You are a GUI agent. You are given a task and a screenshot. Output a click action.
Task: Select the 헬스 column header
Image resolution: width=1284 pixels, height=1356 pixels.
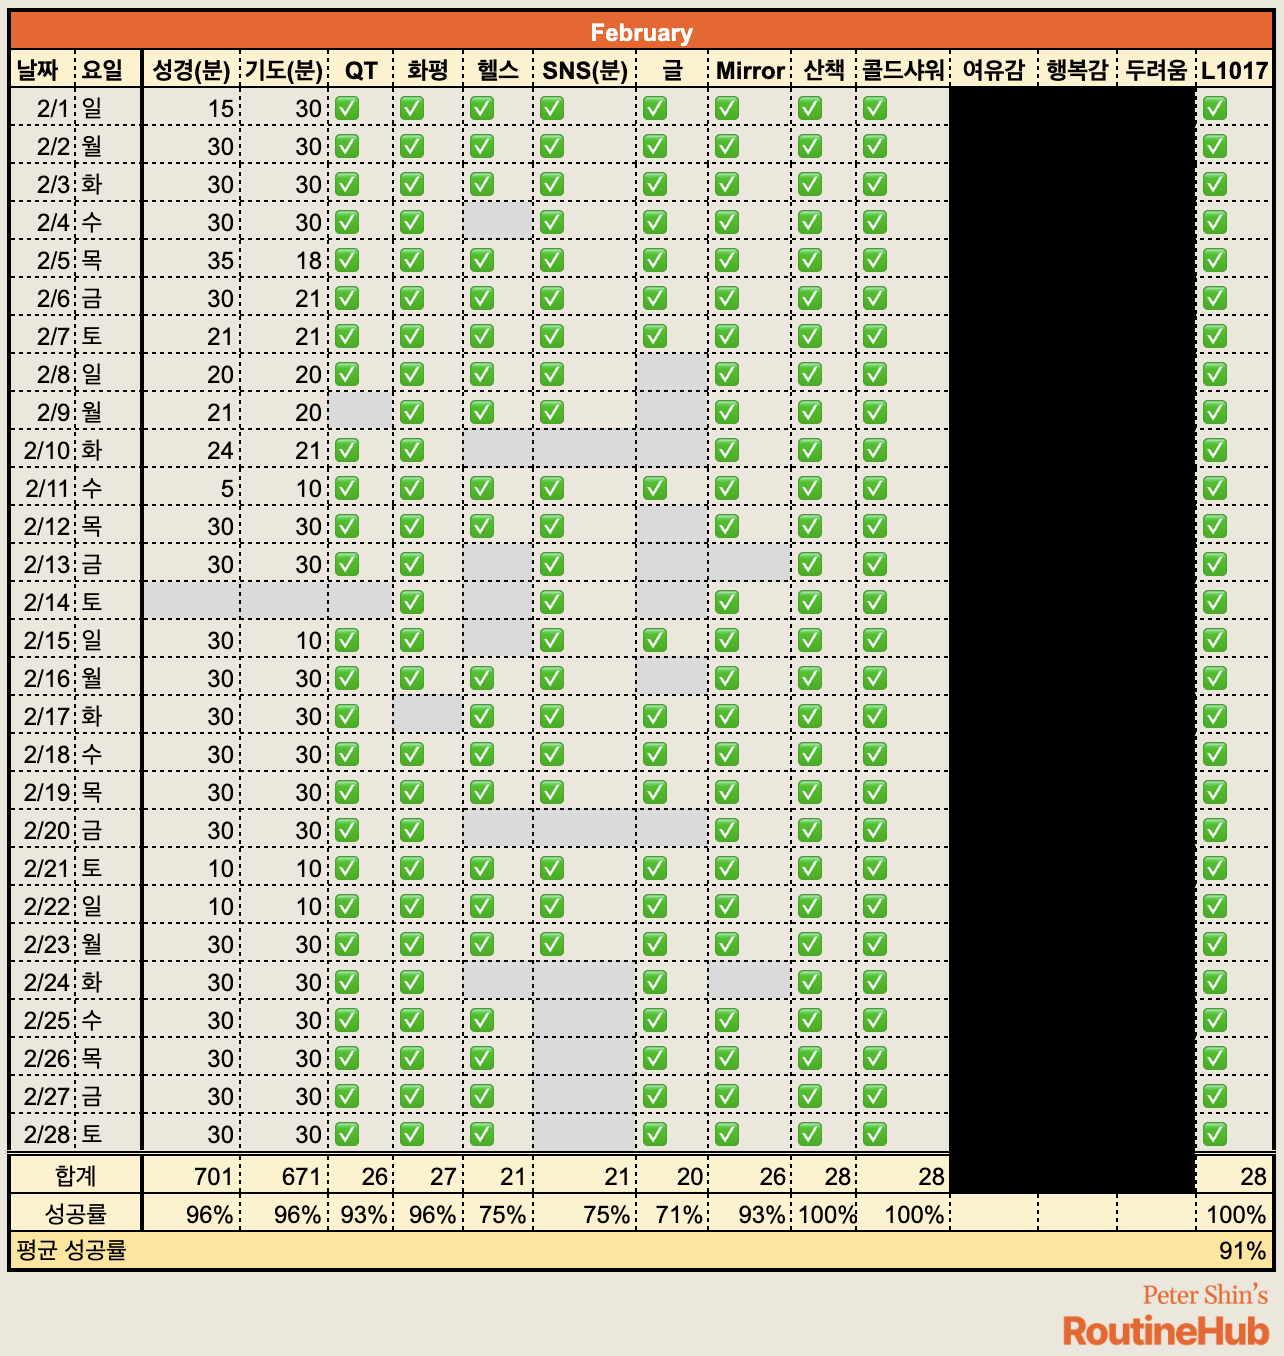click(498, 70)
